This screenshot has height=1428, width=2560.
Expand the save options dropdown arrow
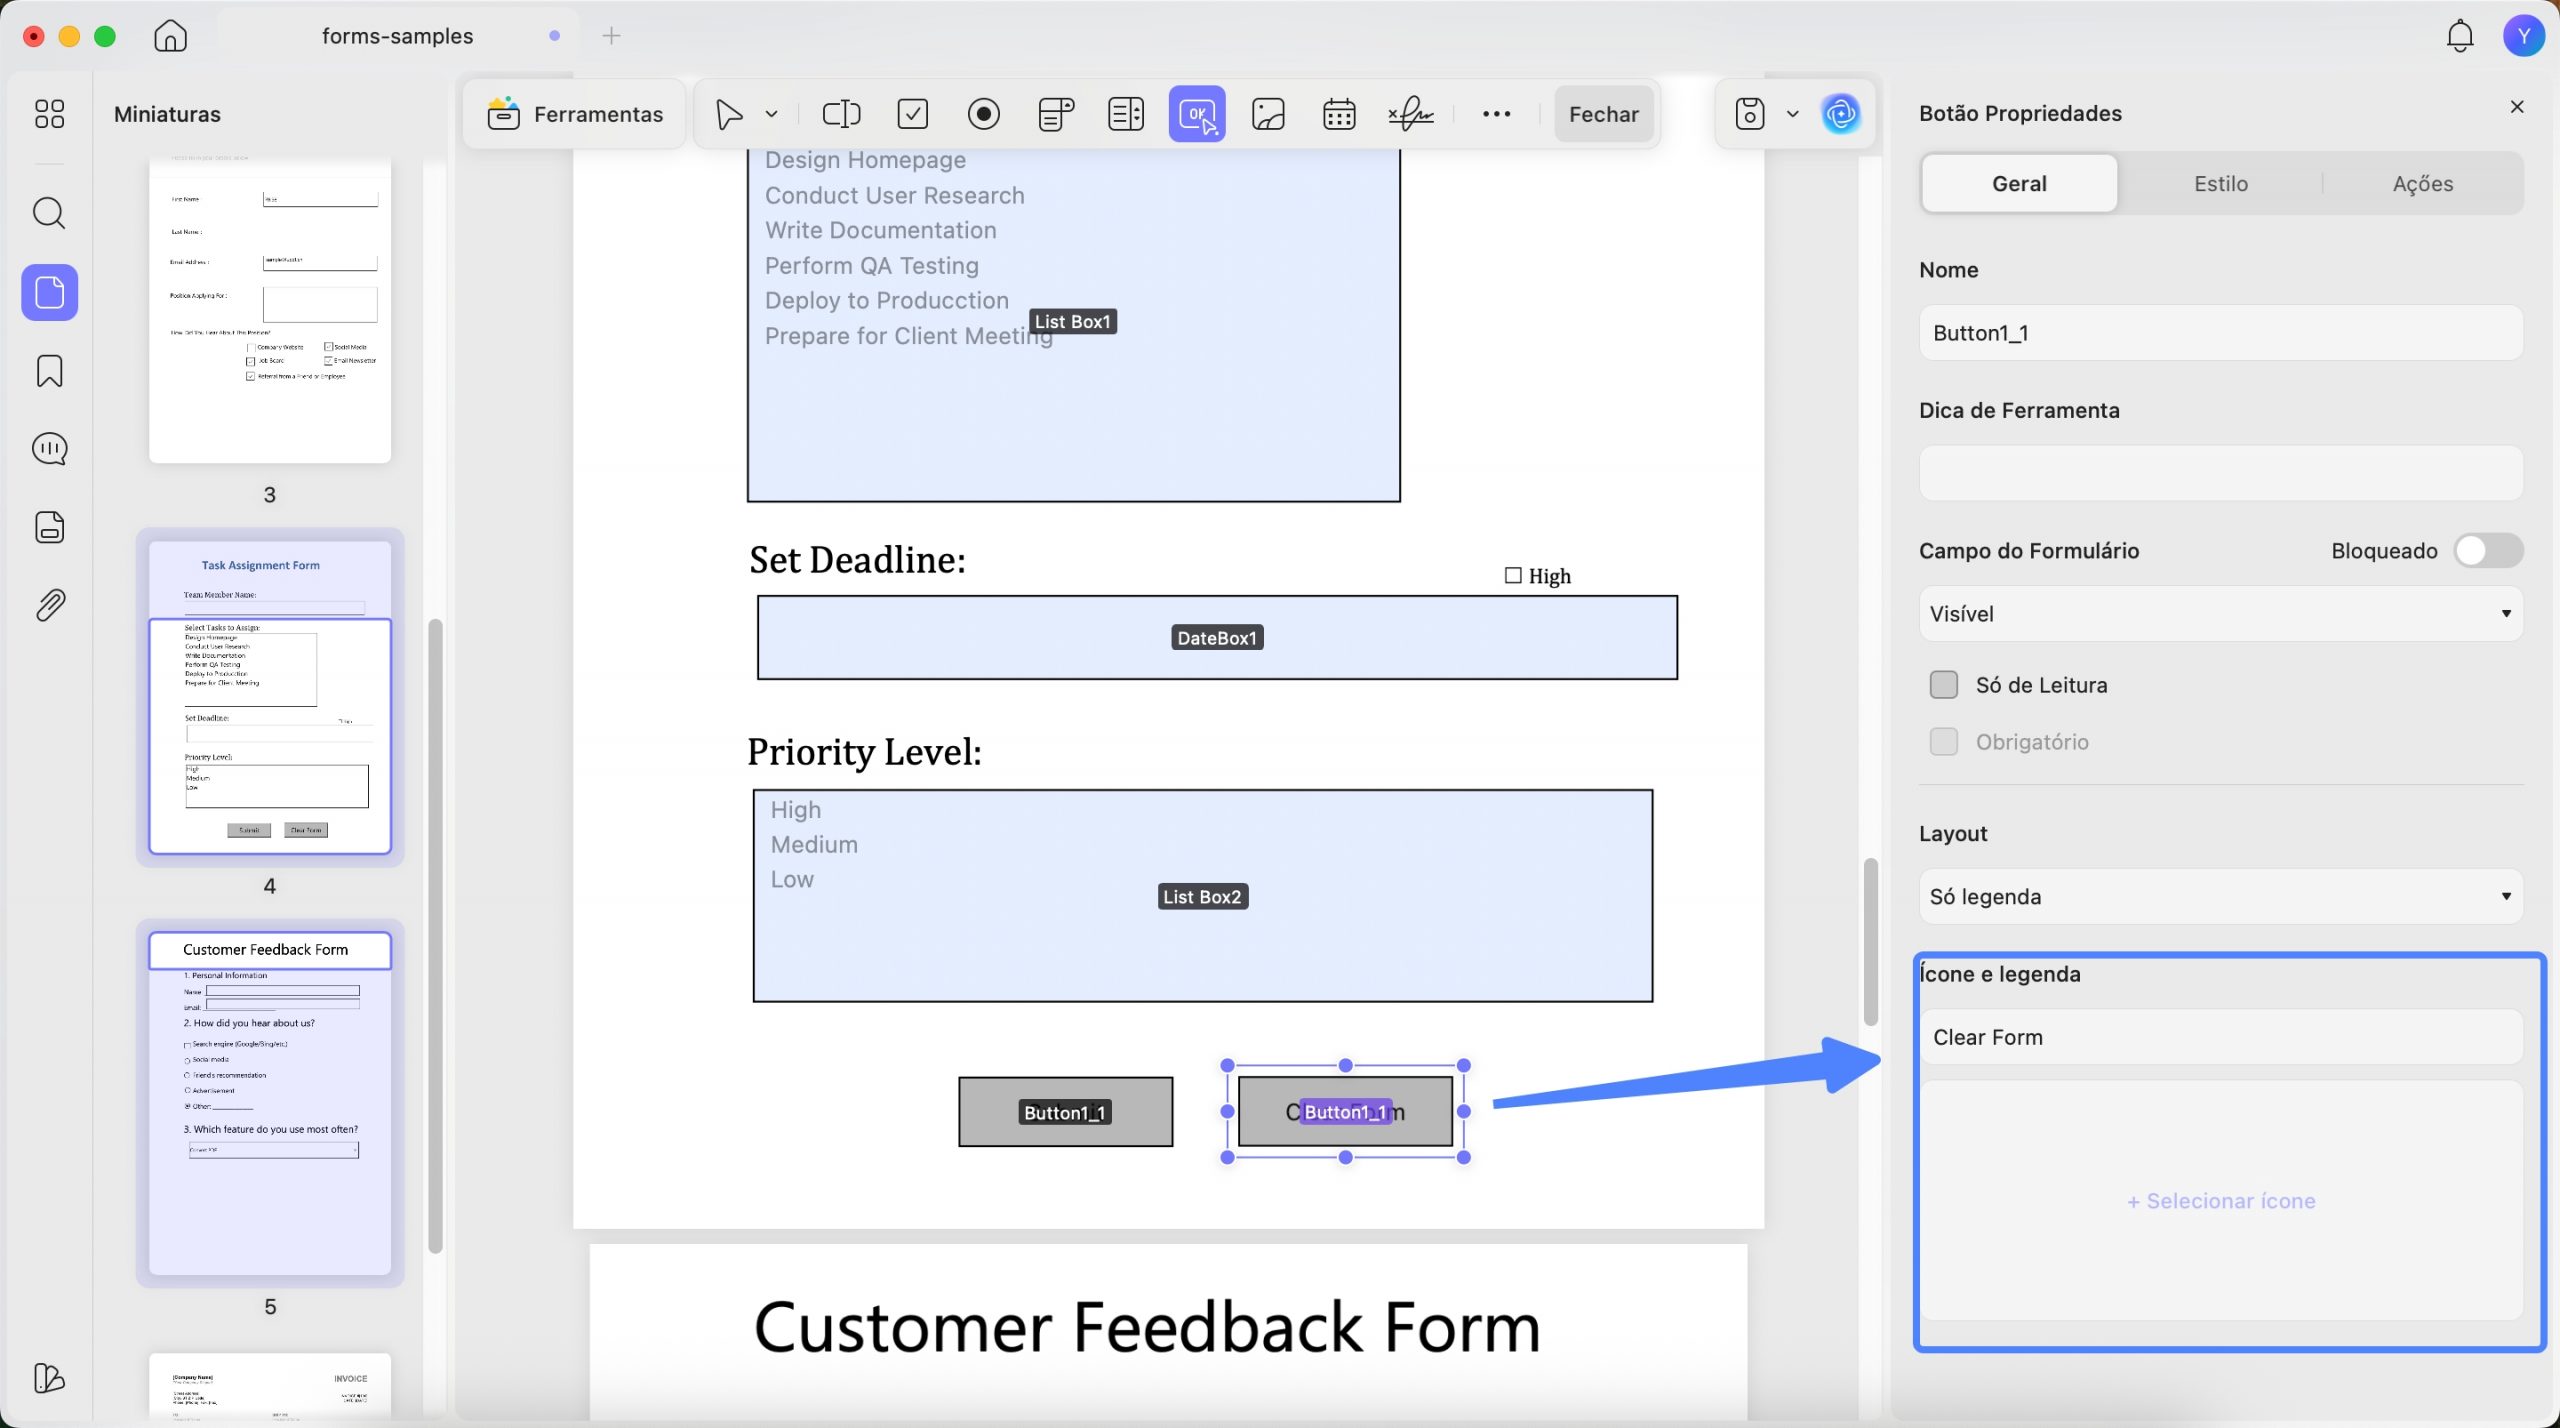click(x=1793, y=114)
